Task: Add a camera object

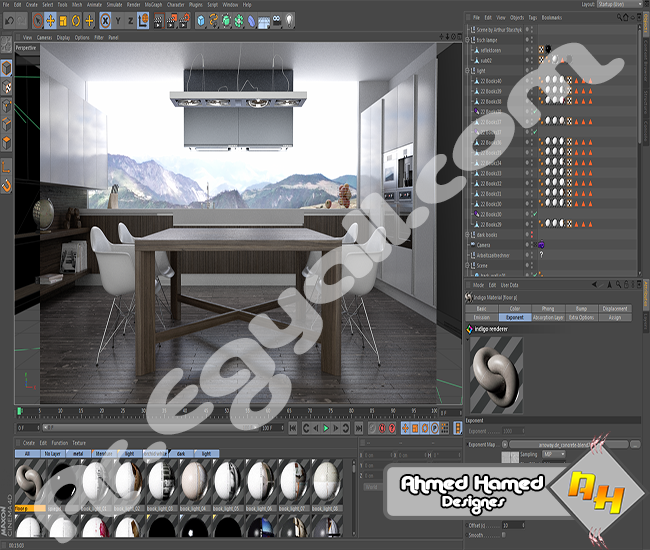Action: tap(277, 21)
